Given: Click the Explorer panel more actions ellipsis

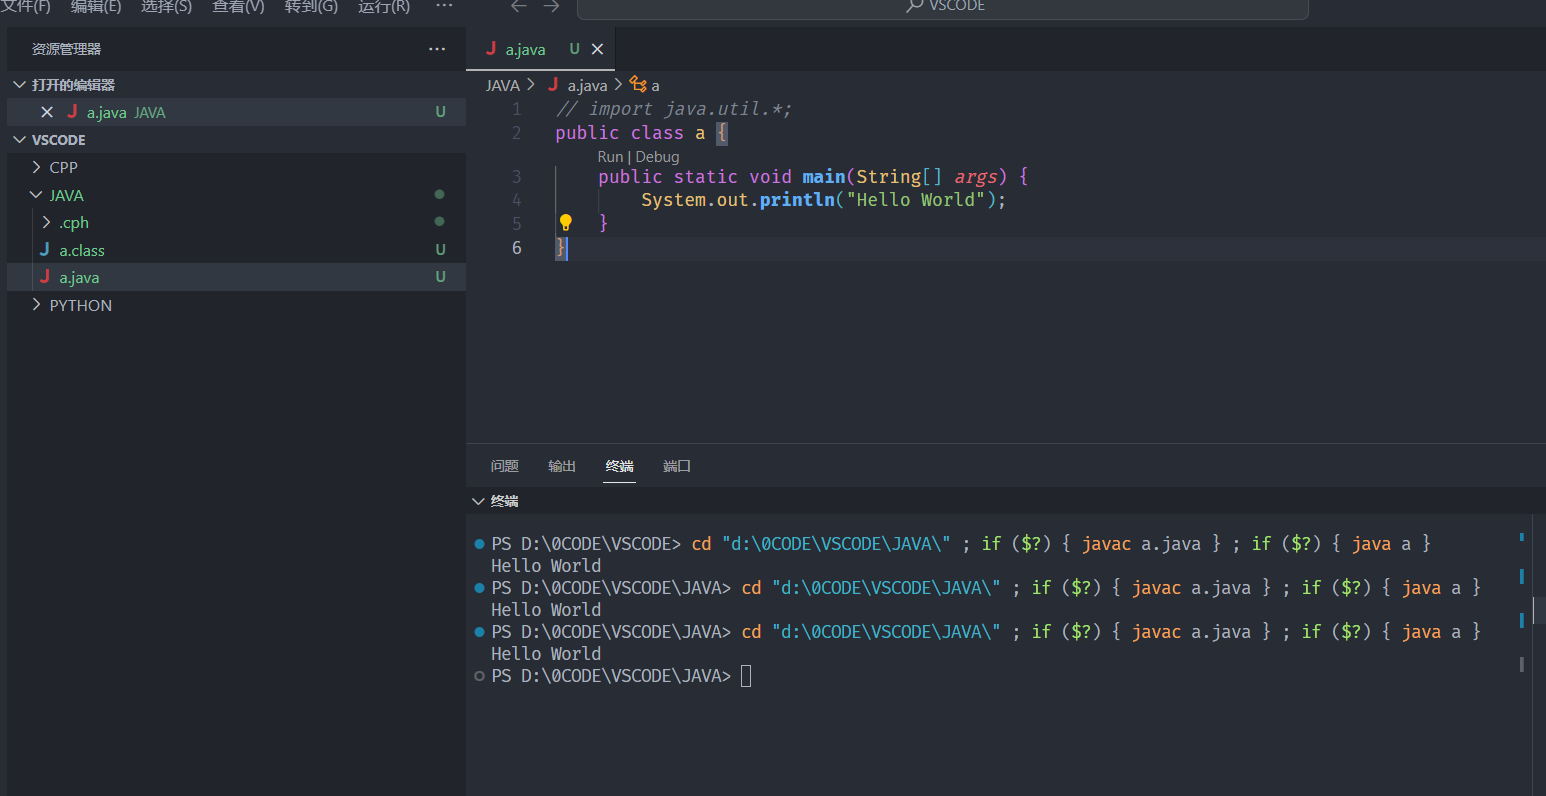Looking at the screenshot, I should [x=437, y=49].
